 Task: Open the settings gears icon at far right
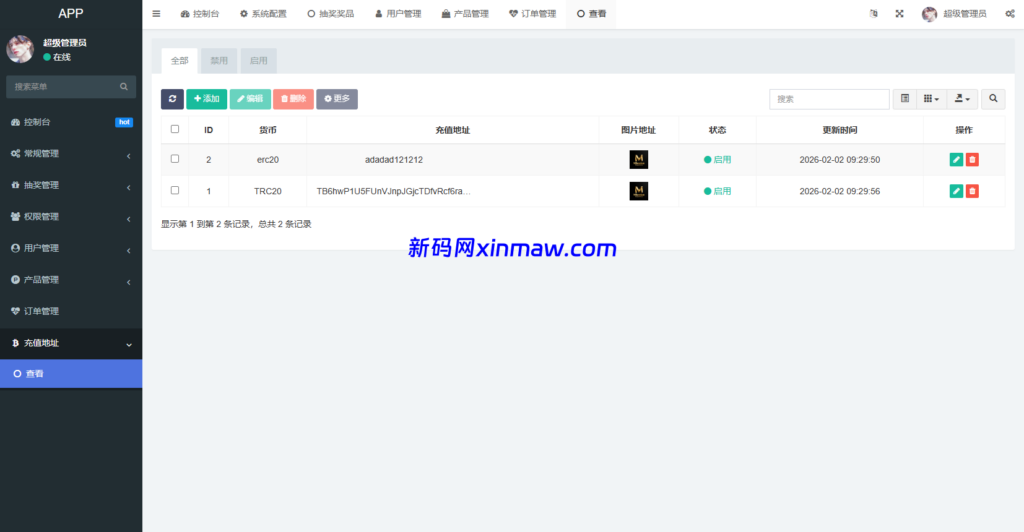1010,14
